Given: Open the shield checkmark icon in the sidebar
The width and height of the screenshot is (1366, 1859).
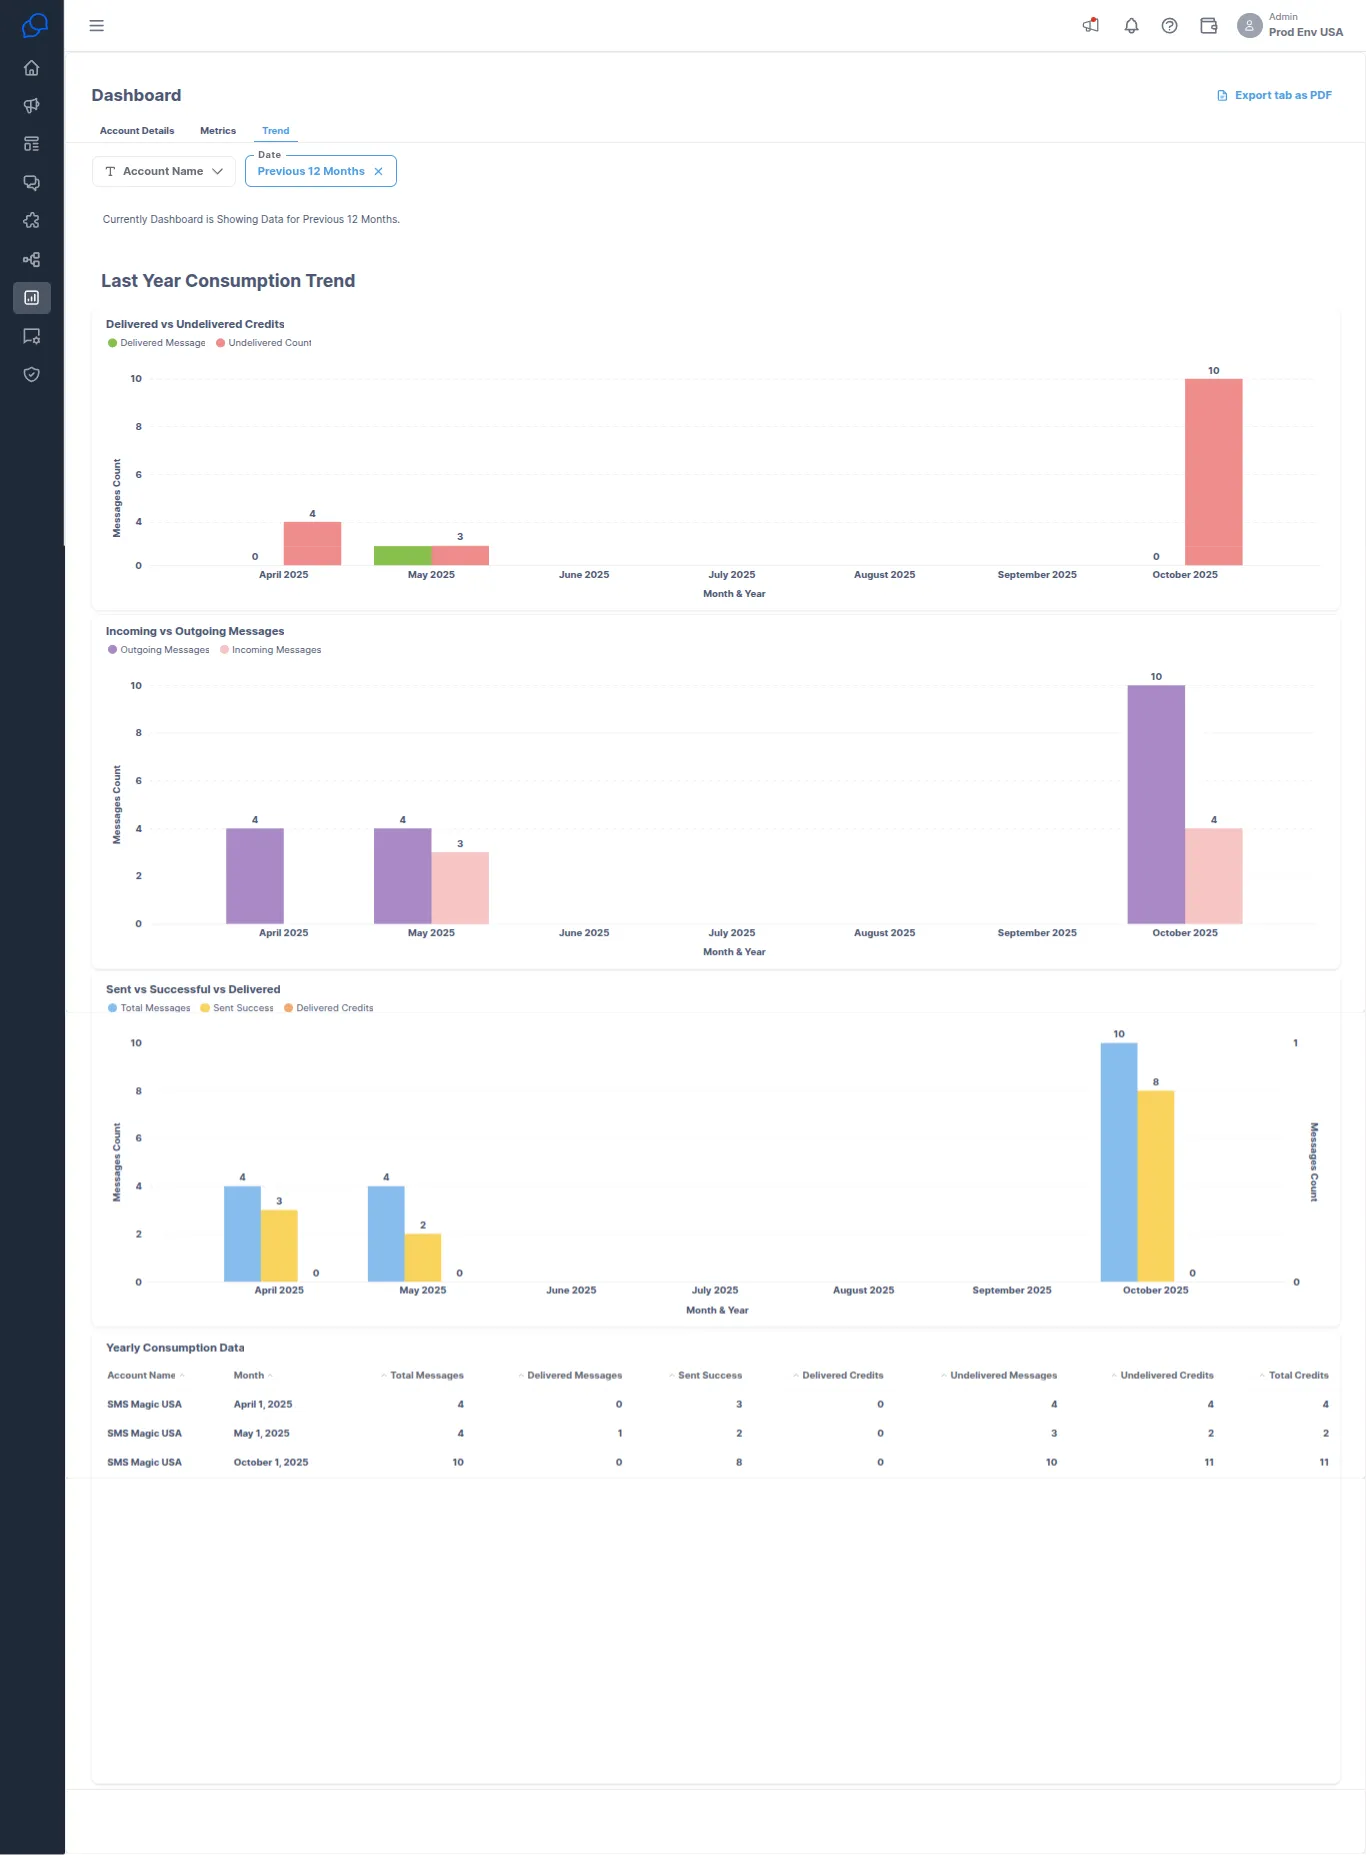Looking at the screenshot, I should click(x=32, y=375).
